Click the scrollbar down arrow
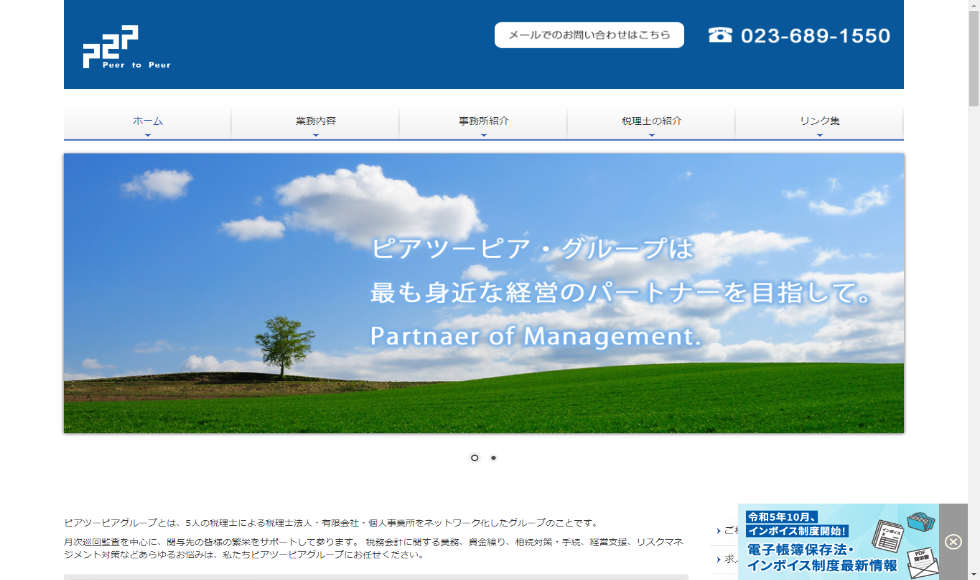The height and width of the screenshot is (580, 980). pyautogui.click(x=973, y=574)
